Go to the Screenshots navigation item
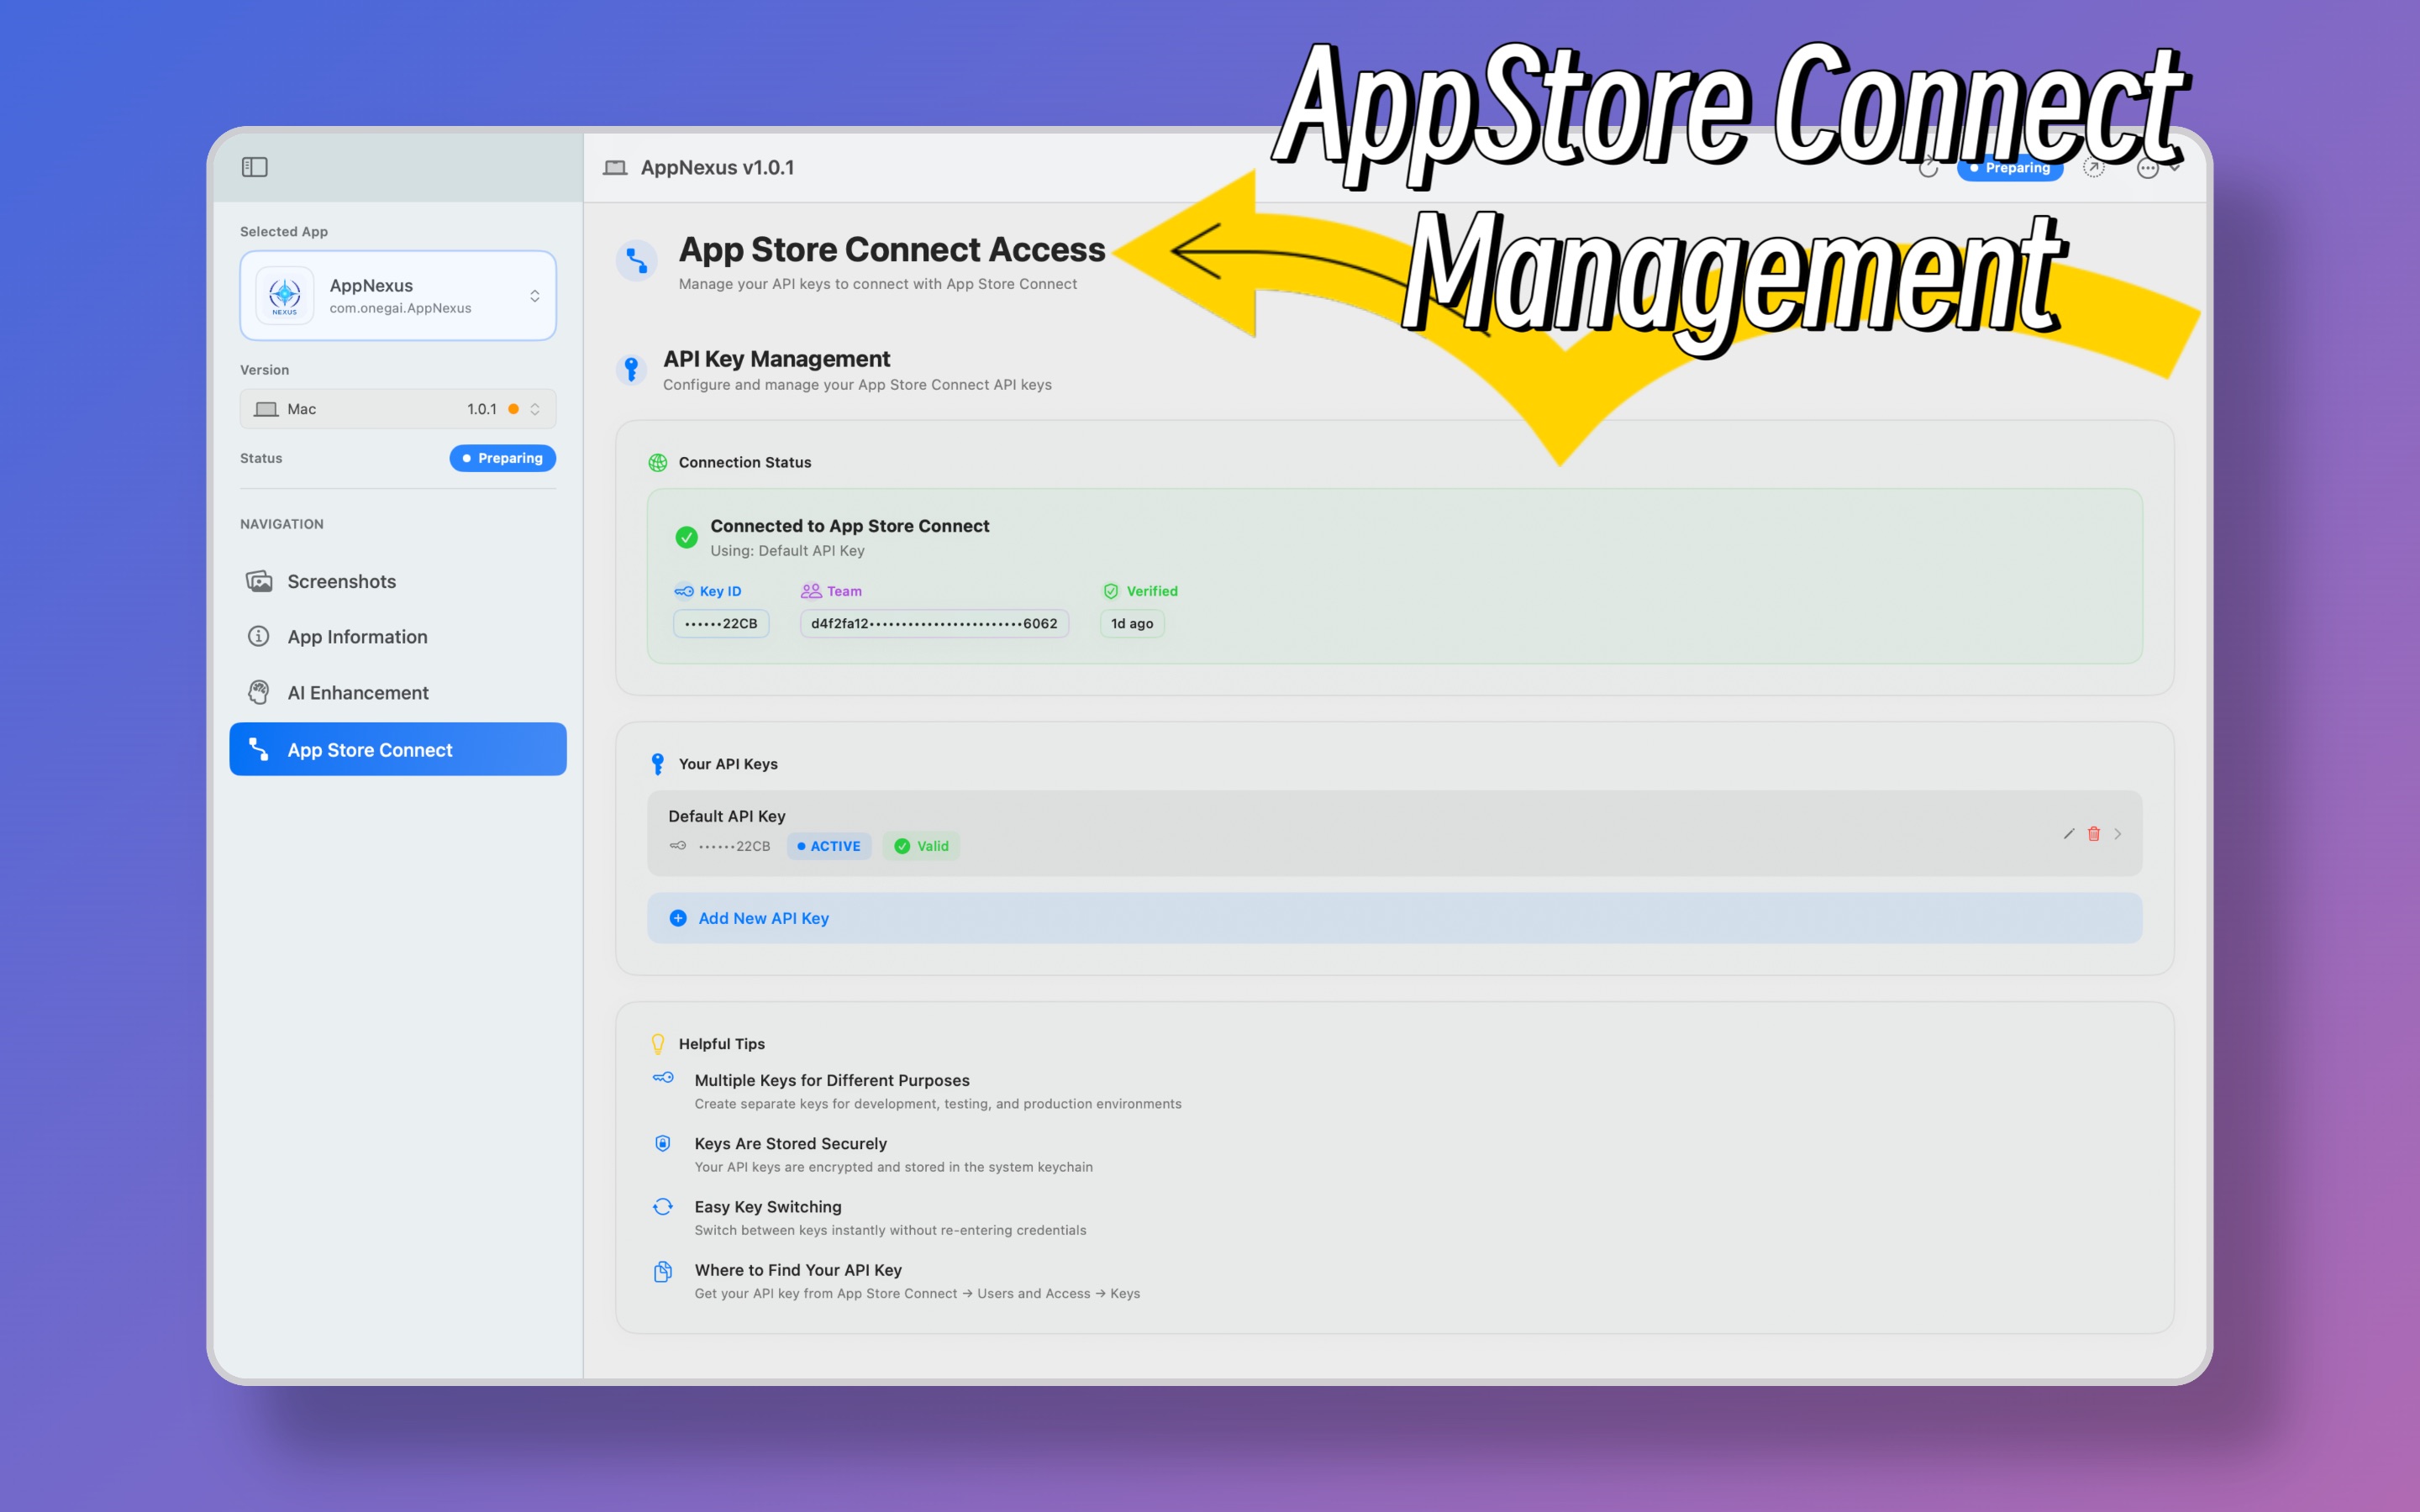The image size is (2420, 1512). point(341,581)
